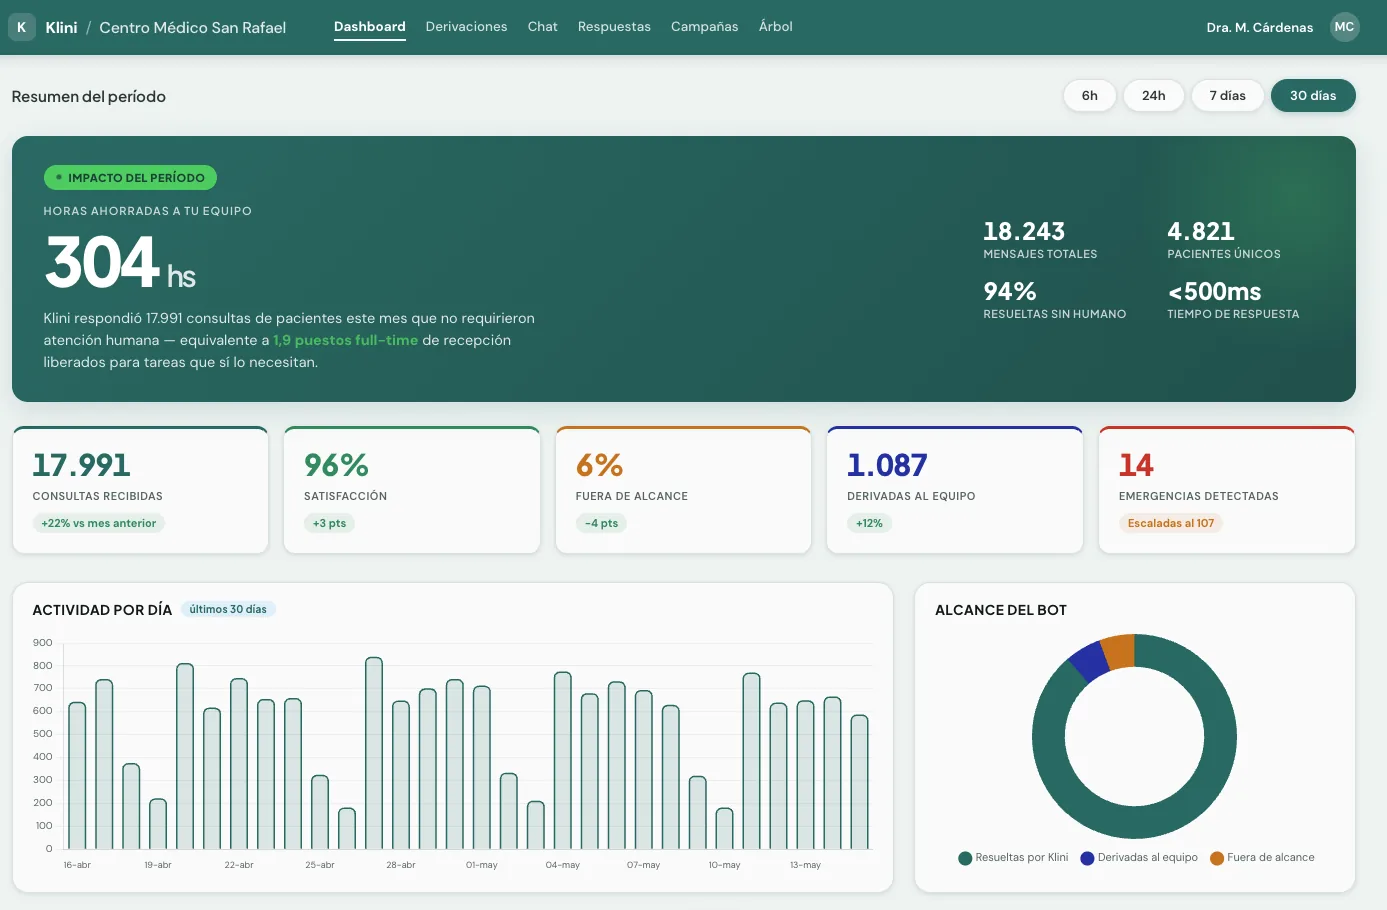Switch to the Derivaciones tab
The image size is (1387, 910).
(x=466, y=27)
